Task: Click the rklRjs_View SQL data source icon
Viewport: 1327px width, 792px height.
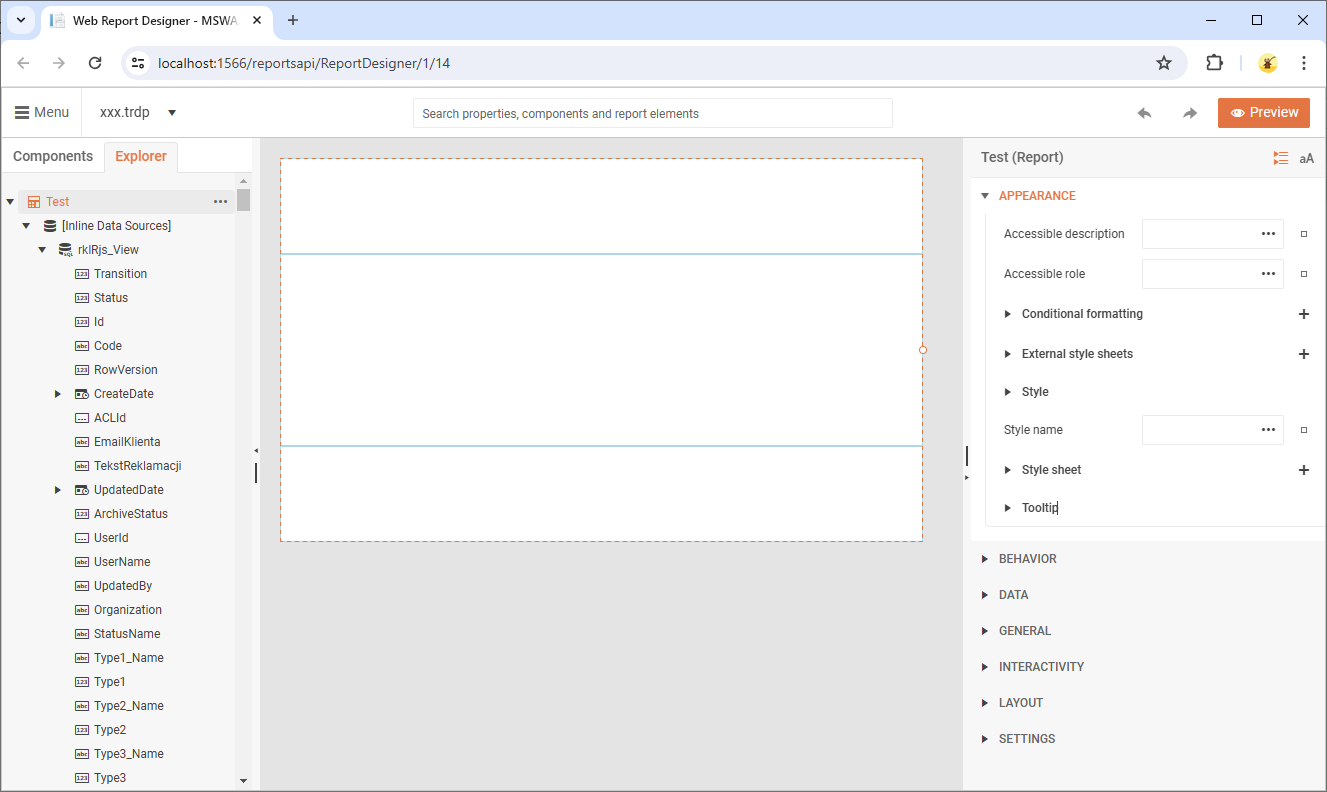Action: click(x=64, y=249)
